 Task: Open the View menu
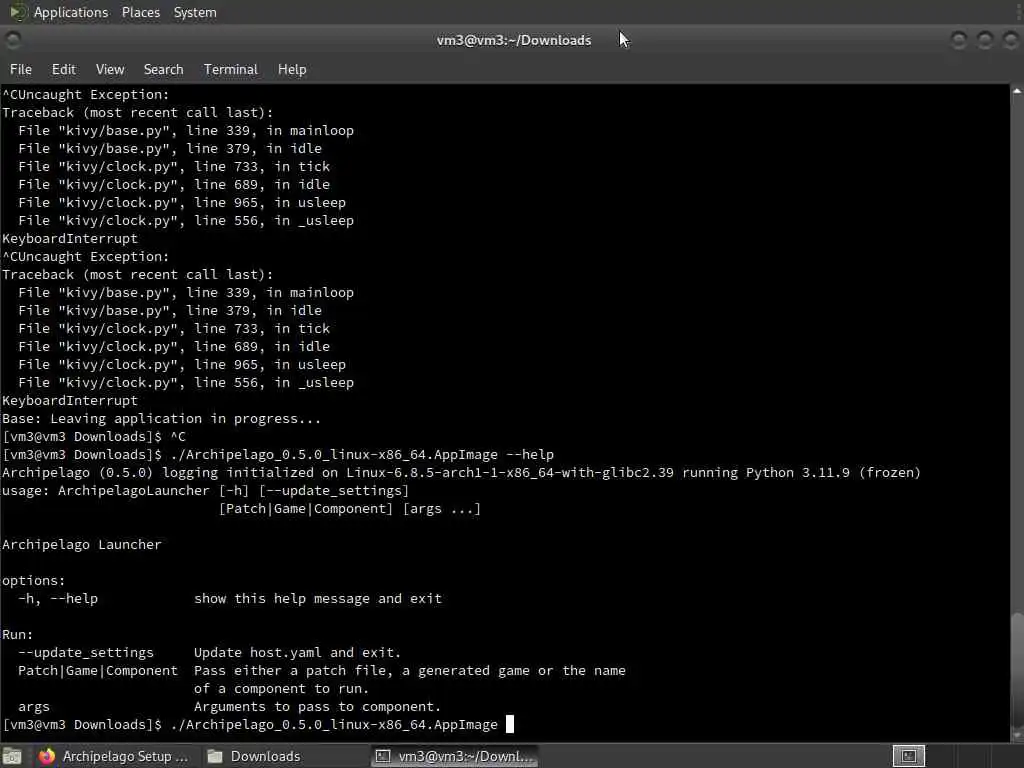[x=110, y=69]
